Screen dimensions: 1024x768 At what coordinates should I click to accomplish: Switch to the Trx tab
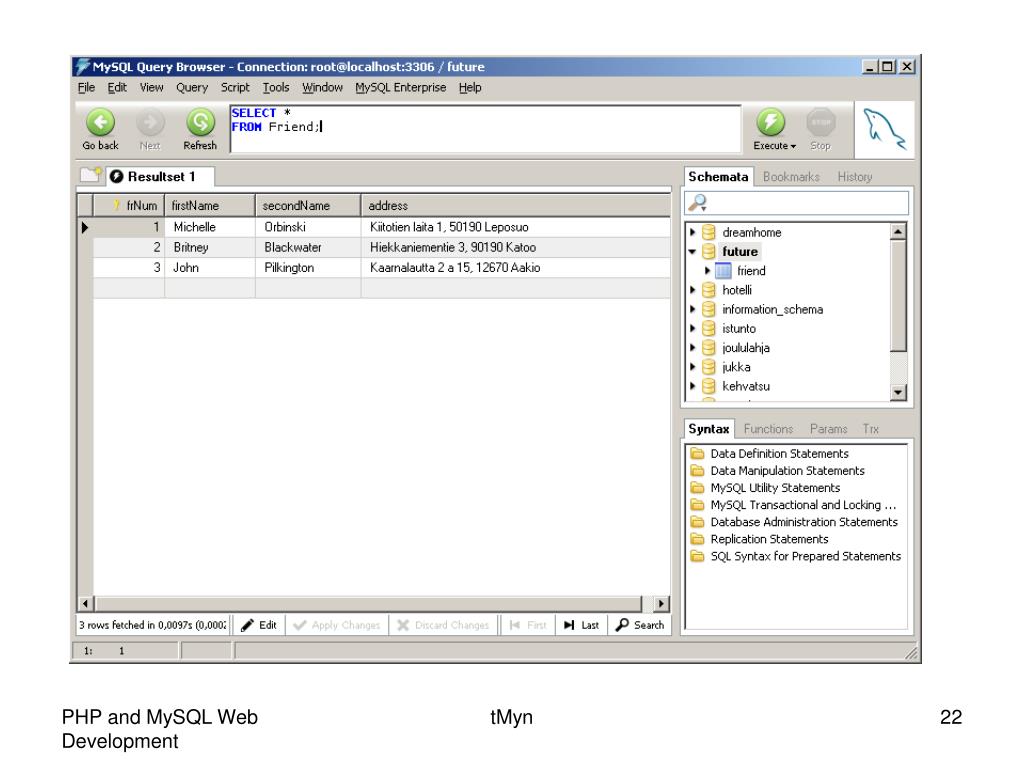[871, 429]
